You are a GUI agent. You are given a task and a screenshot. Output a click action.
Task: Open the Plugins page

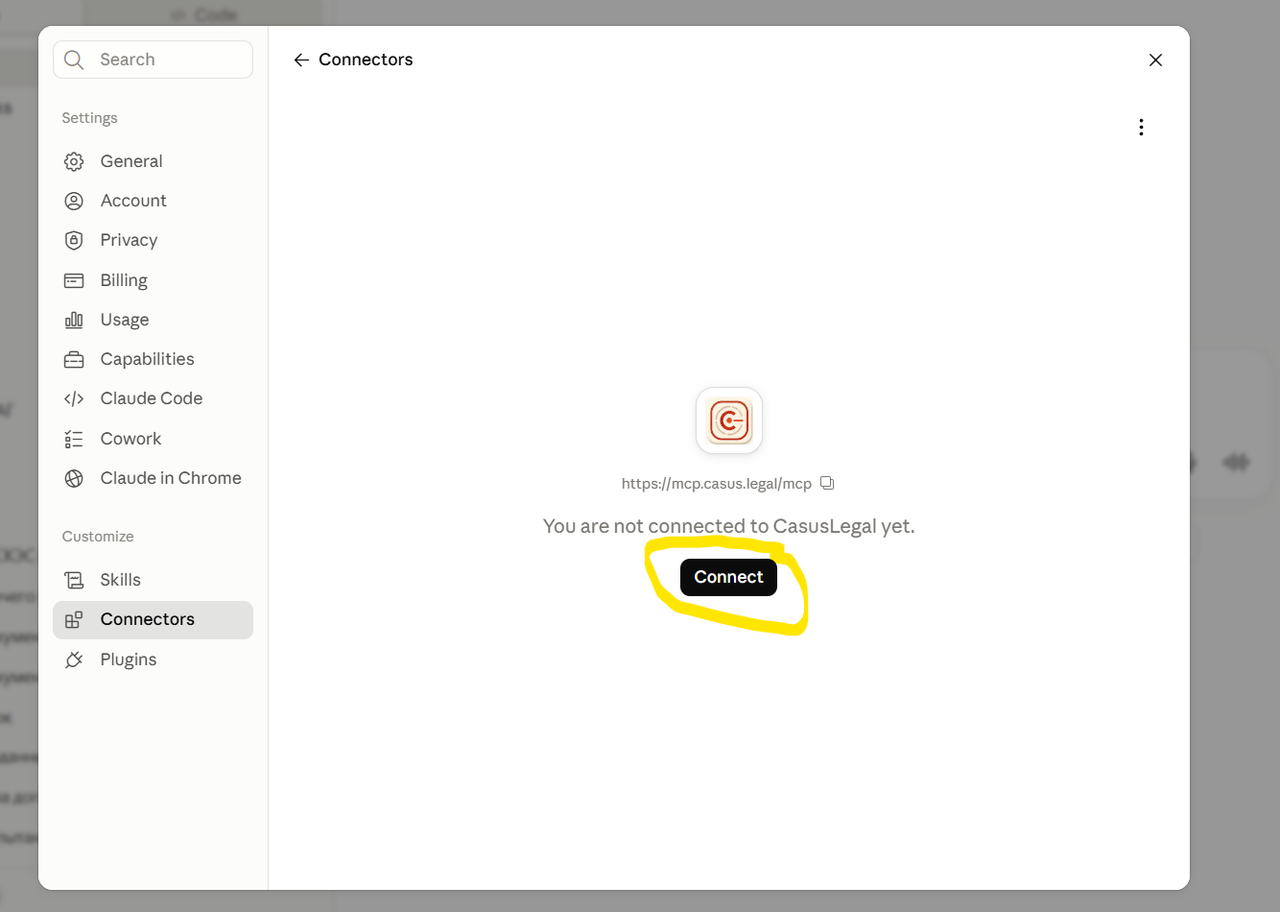pyautogui.click(x=153, y=660)
